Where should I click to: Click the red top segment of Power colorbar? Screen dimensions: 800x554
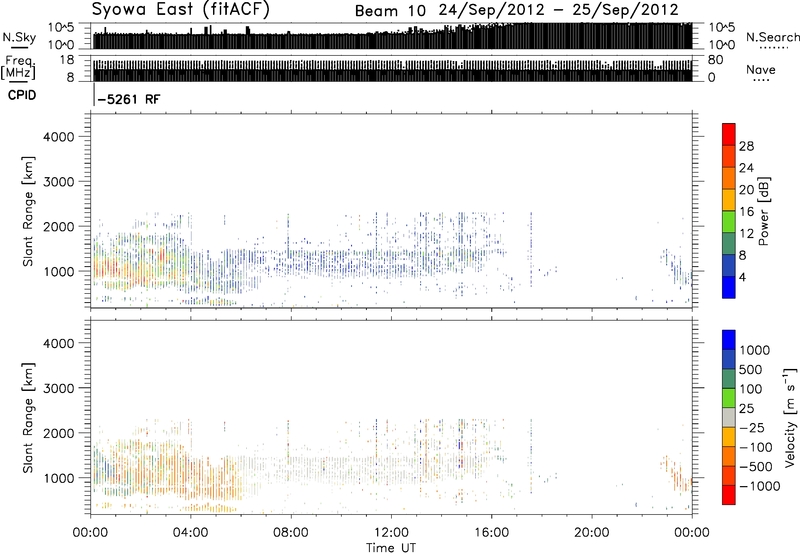tap(729, 134)
